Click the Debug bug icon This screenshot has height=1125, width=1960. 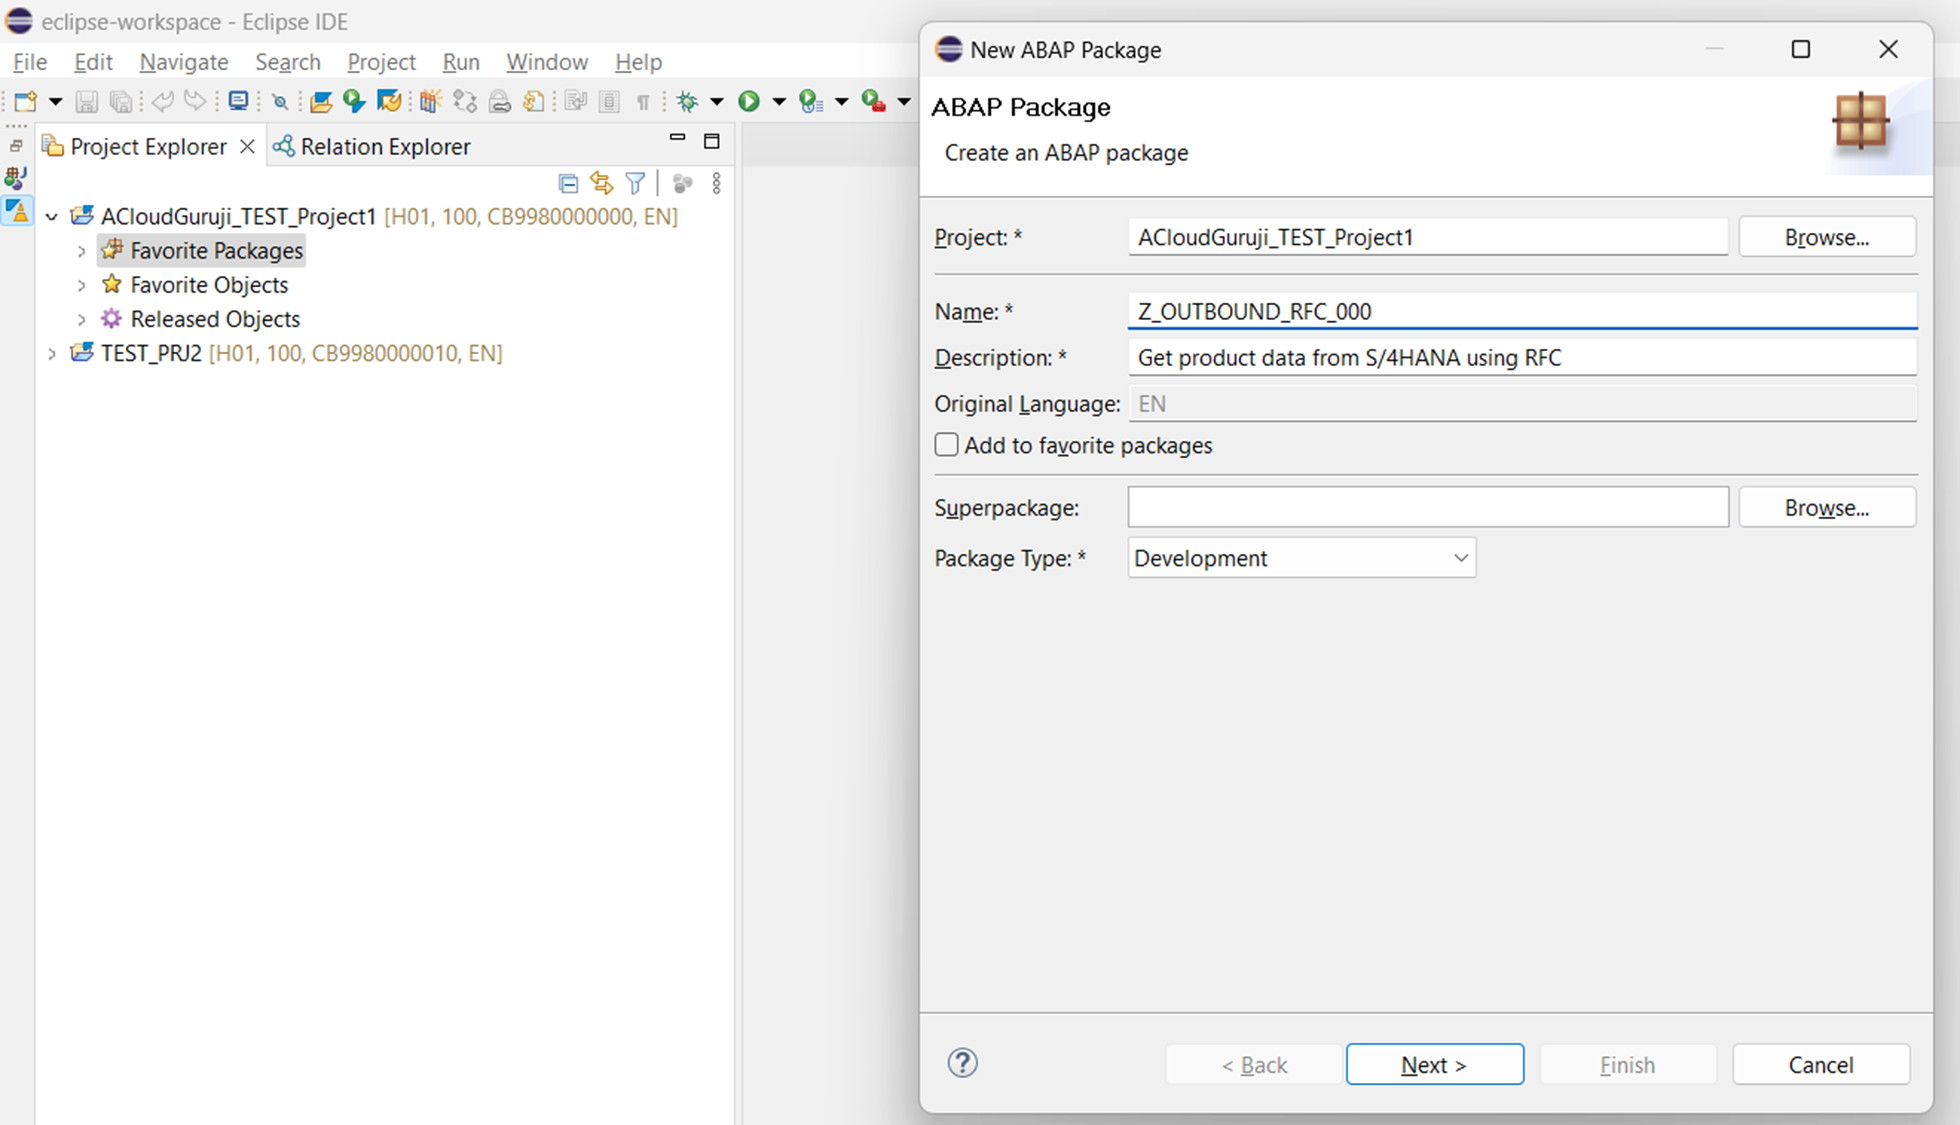coord(687,101)
